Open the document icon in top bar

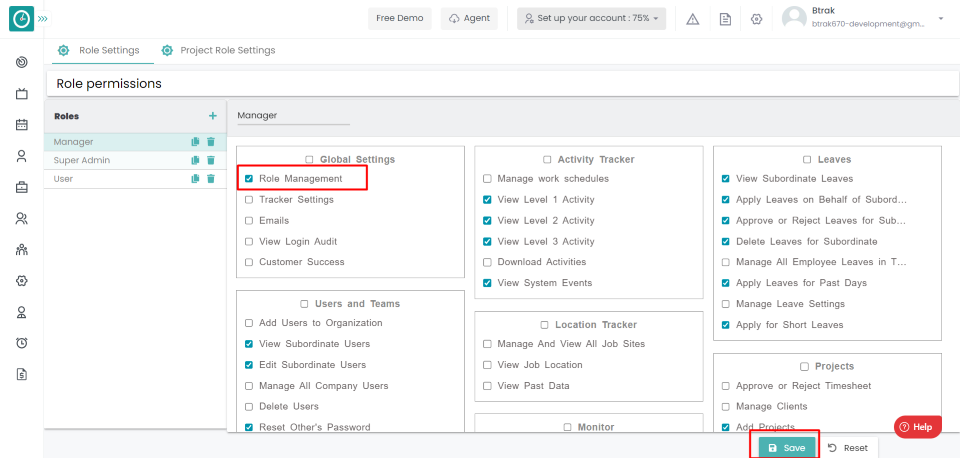[725, 19]
